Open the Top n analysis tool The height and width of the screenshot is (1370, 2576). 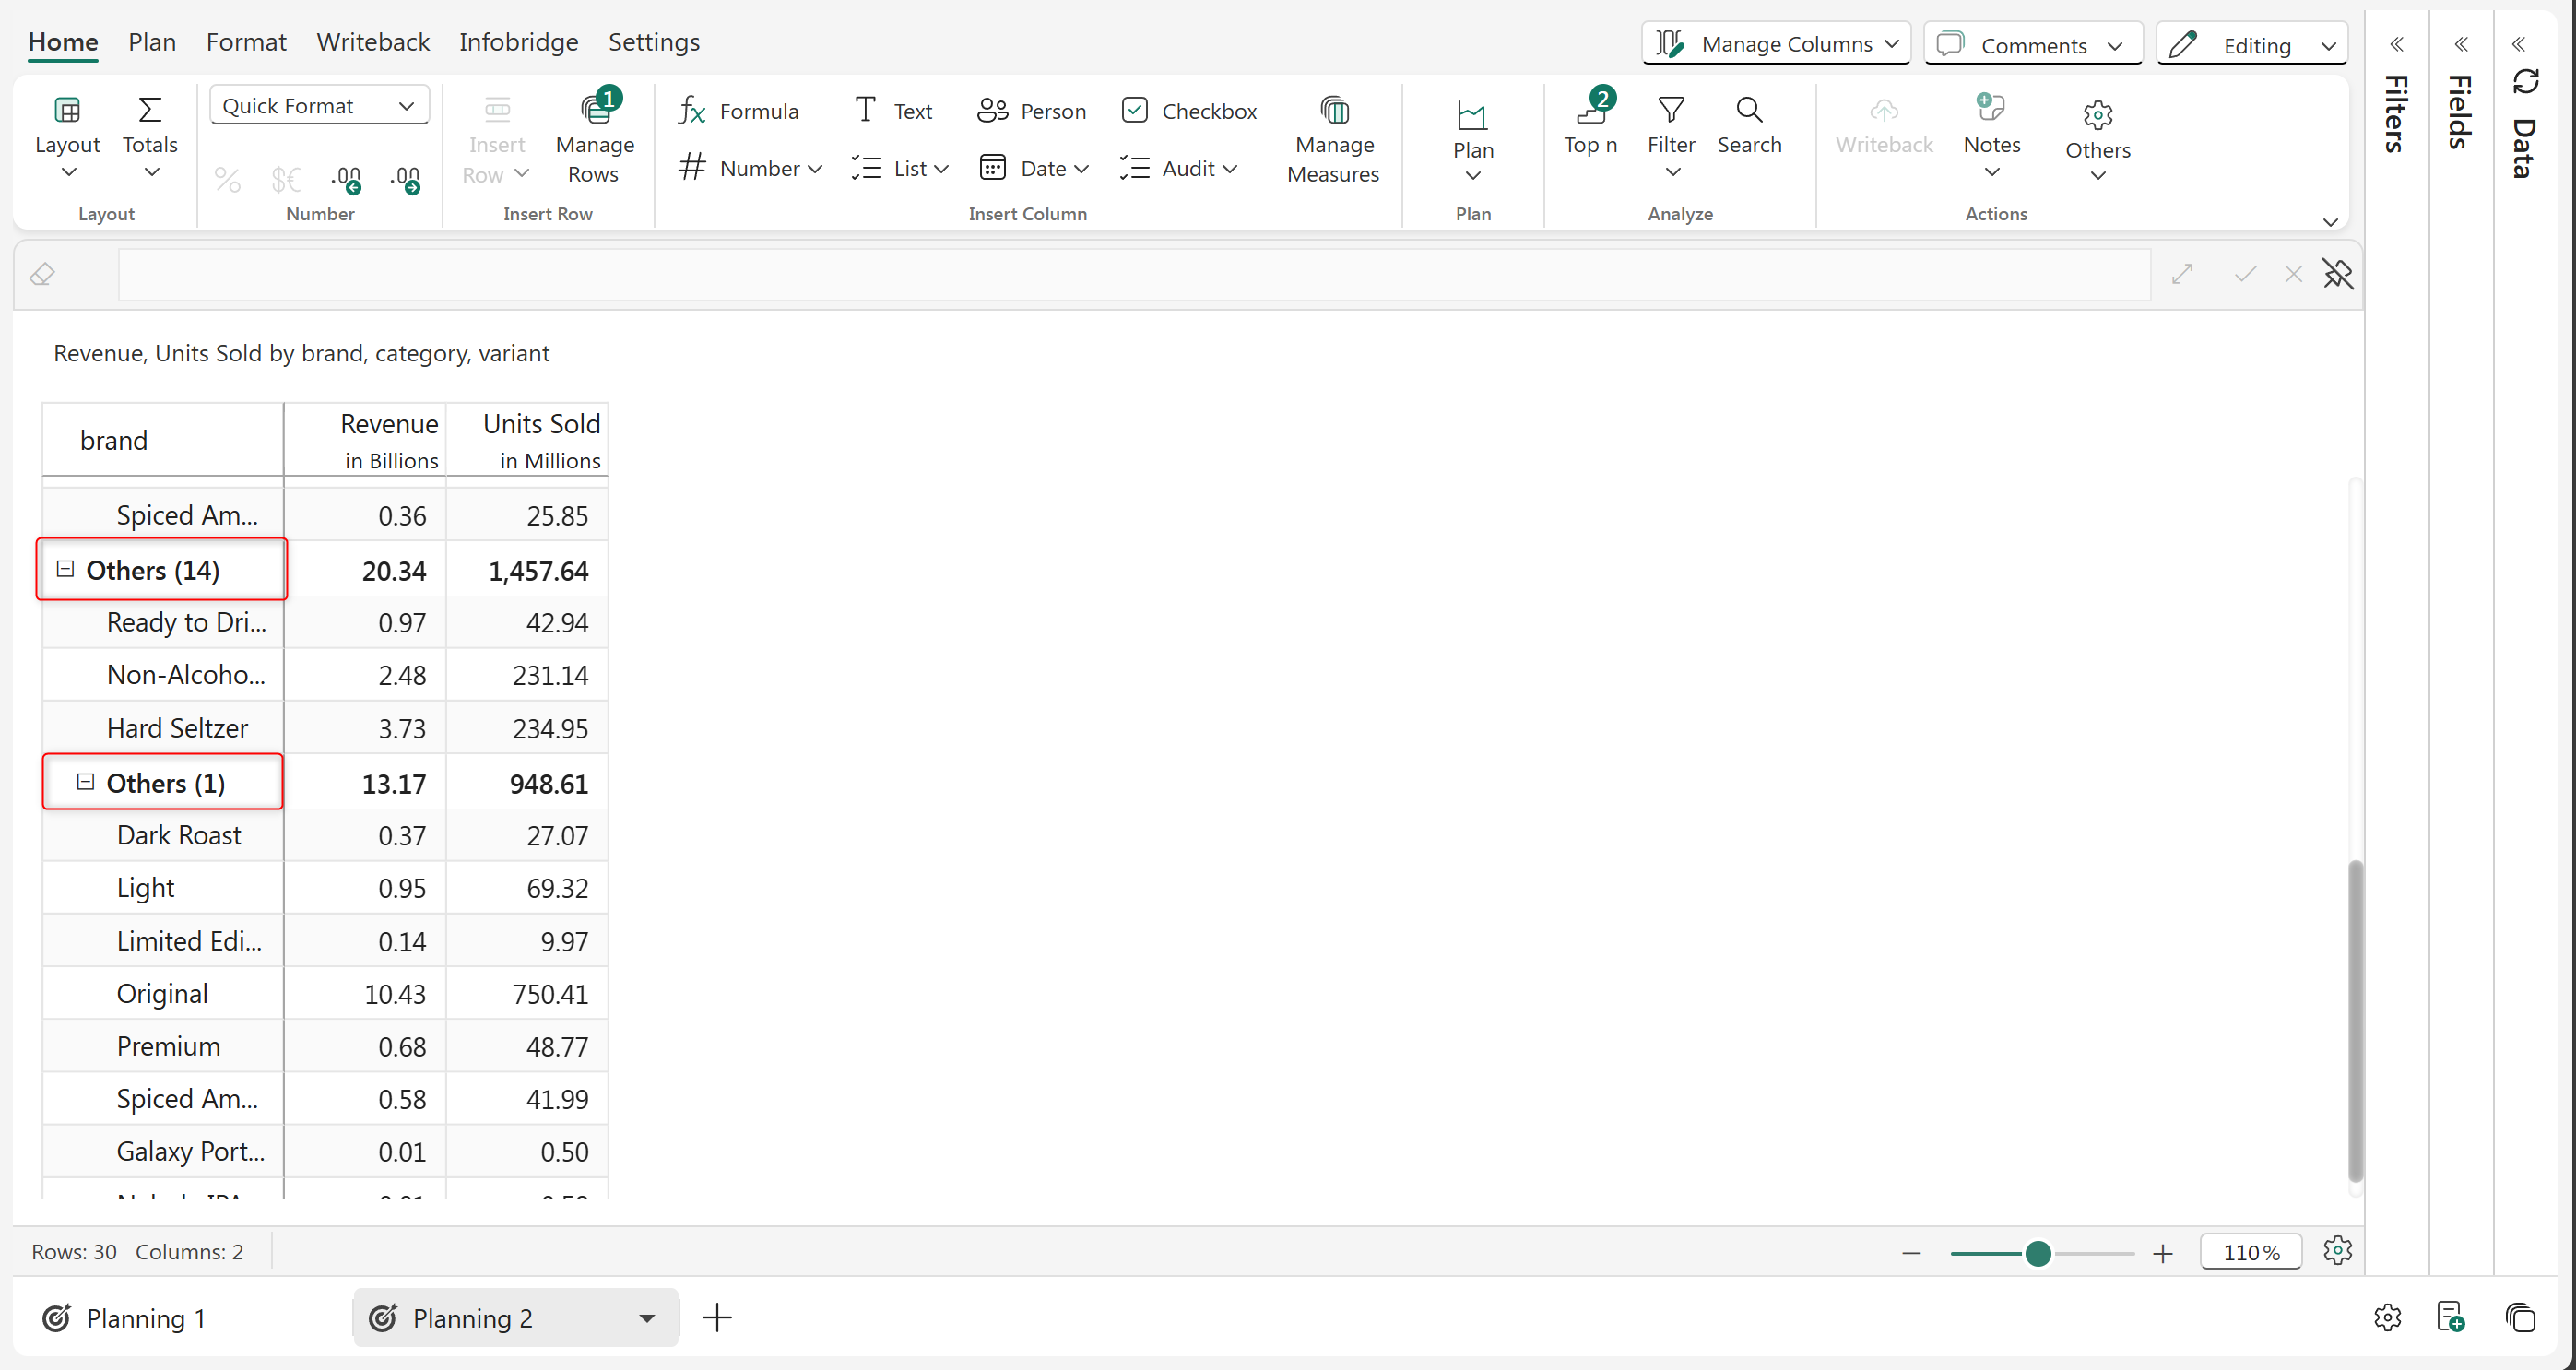[x=1590, y=125]
